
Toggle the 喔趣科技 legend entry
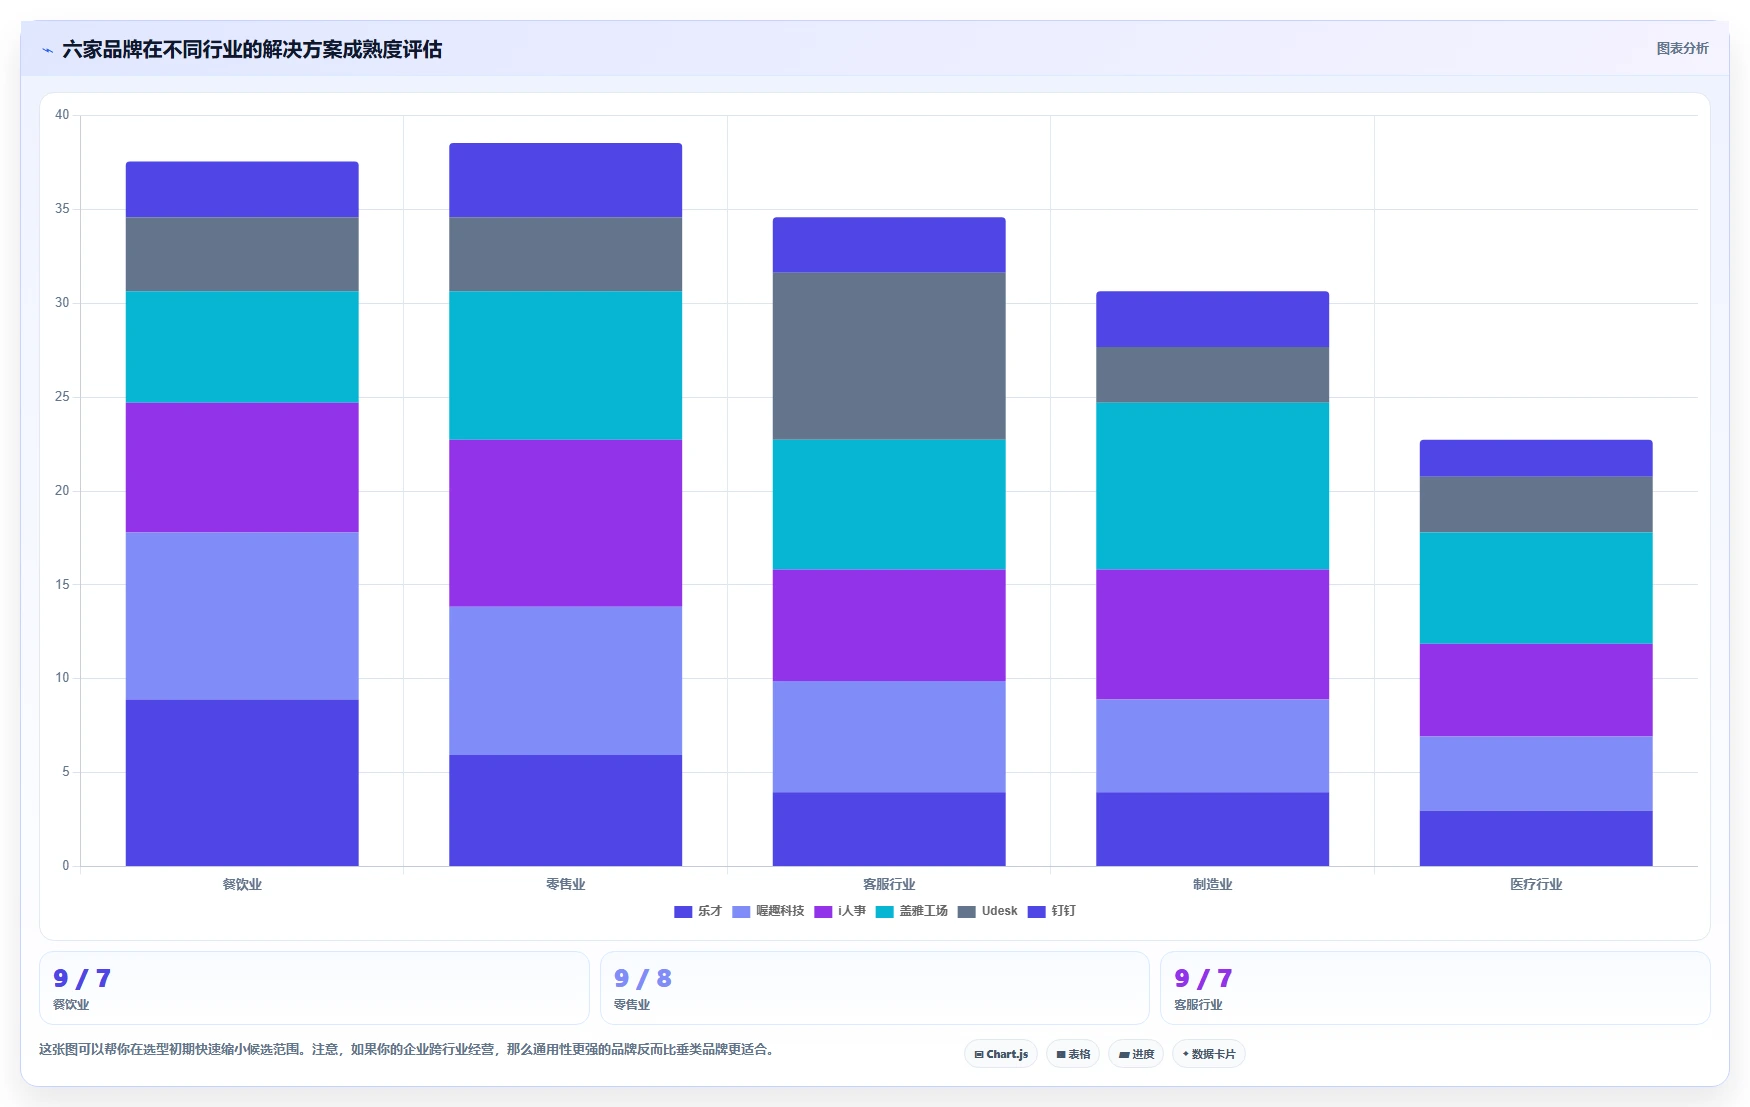click(x=768, y=911)
